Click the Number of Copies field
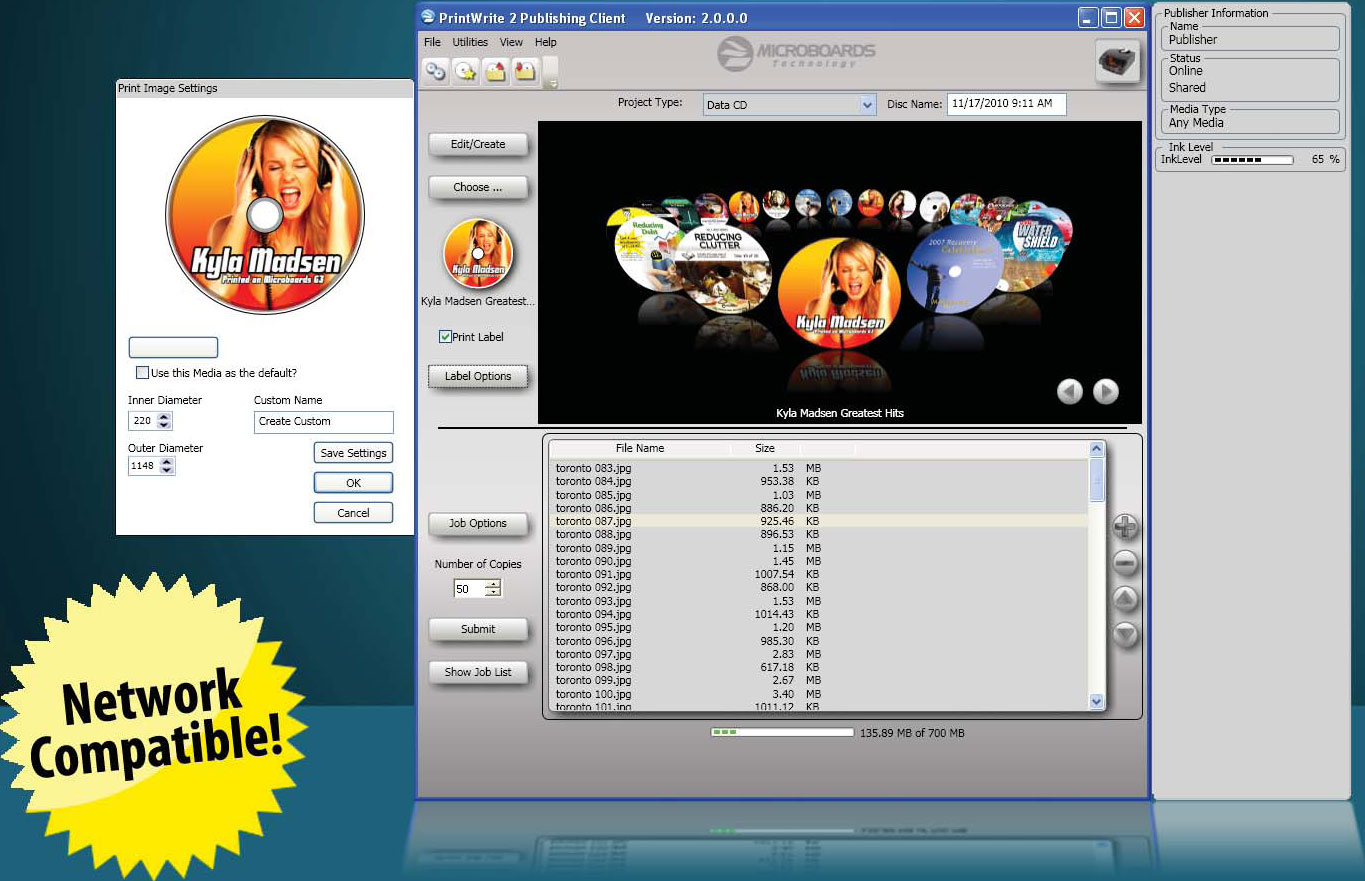1365x881 pixels. point(469,590)
